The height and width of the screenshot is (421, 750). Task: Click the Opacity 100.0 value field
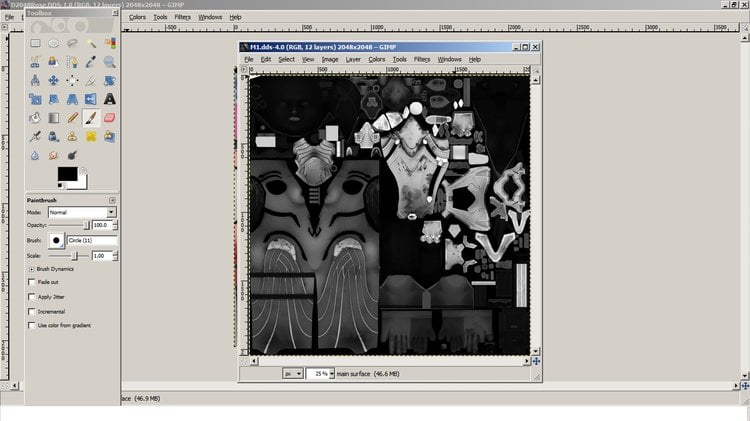coord(102,225)
